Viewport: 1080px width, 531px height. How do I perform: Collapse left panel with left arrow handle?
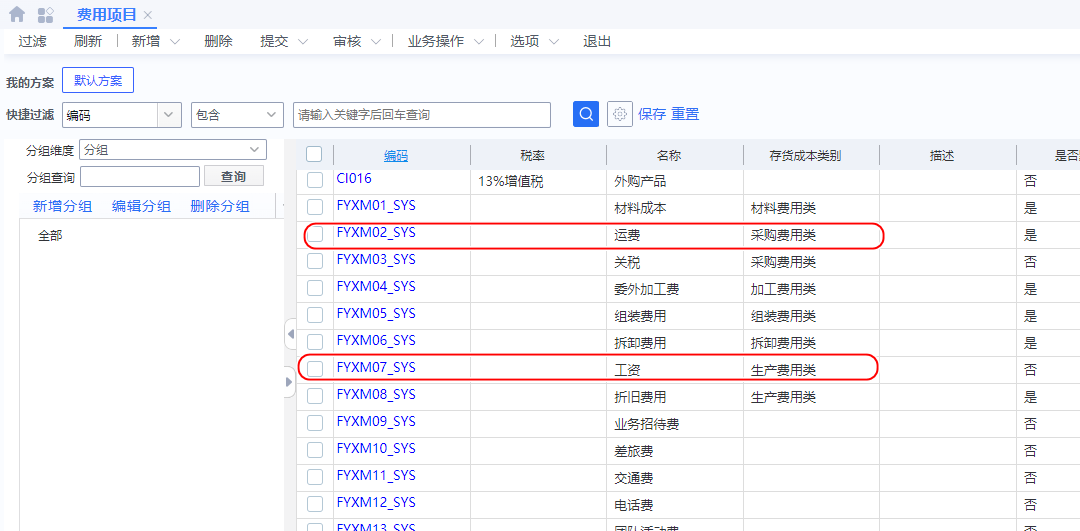(x=290, y=334)
